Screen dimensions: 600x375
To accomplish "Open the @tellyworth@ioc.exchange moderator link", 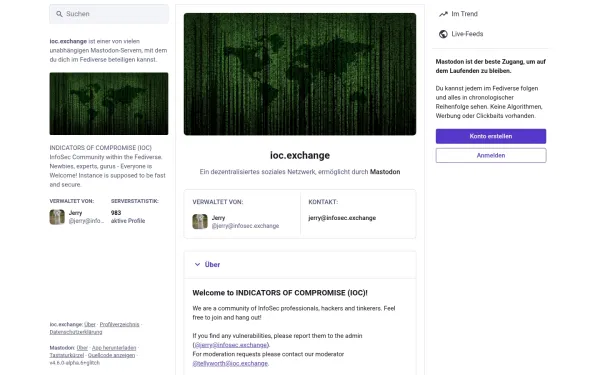I will [230, 364].
